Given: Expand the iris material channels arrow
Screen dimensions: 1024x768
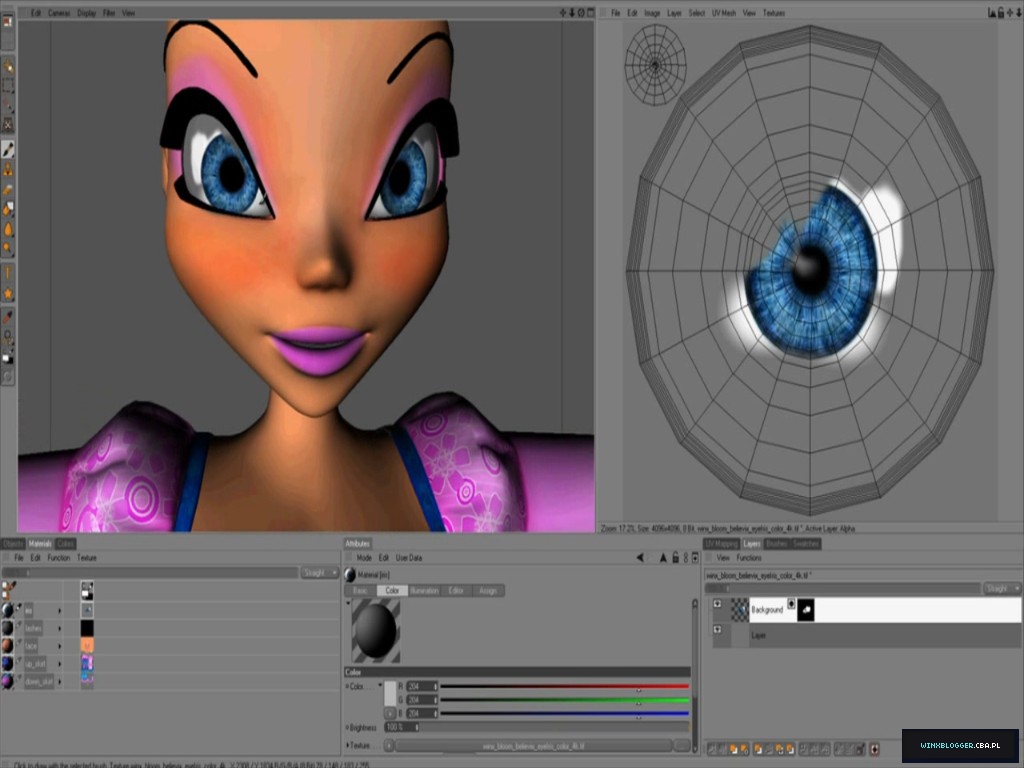Looking at the screenshot, I should [59, 611].
